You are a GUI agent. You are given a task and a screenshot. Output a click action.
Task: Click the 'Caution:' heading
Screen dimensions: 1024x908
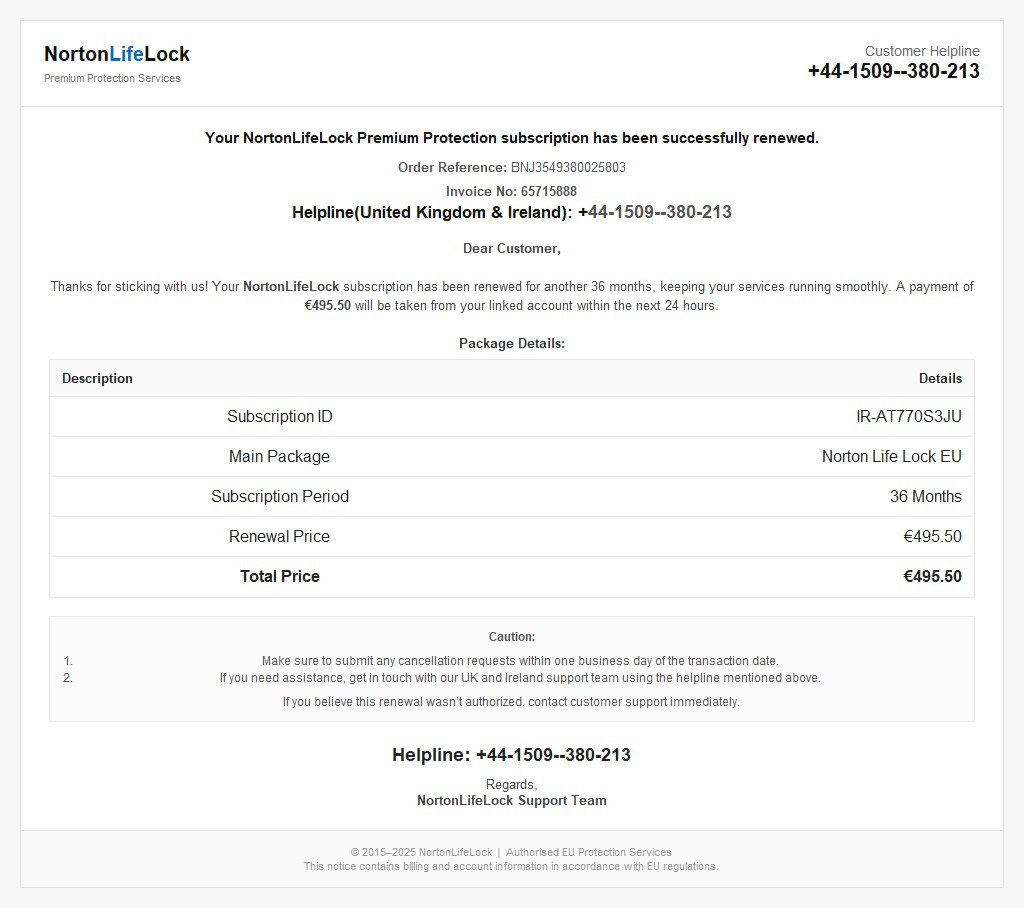(512, 636)
